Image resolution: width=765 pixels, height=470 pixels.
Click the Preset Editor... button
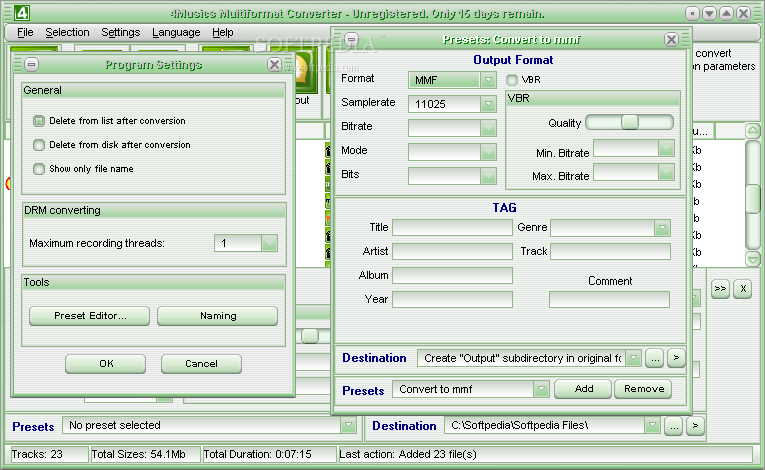pyautogui.click(x=89, y=316)
